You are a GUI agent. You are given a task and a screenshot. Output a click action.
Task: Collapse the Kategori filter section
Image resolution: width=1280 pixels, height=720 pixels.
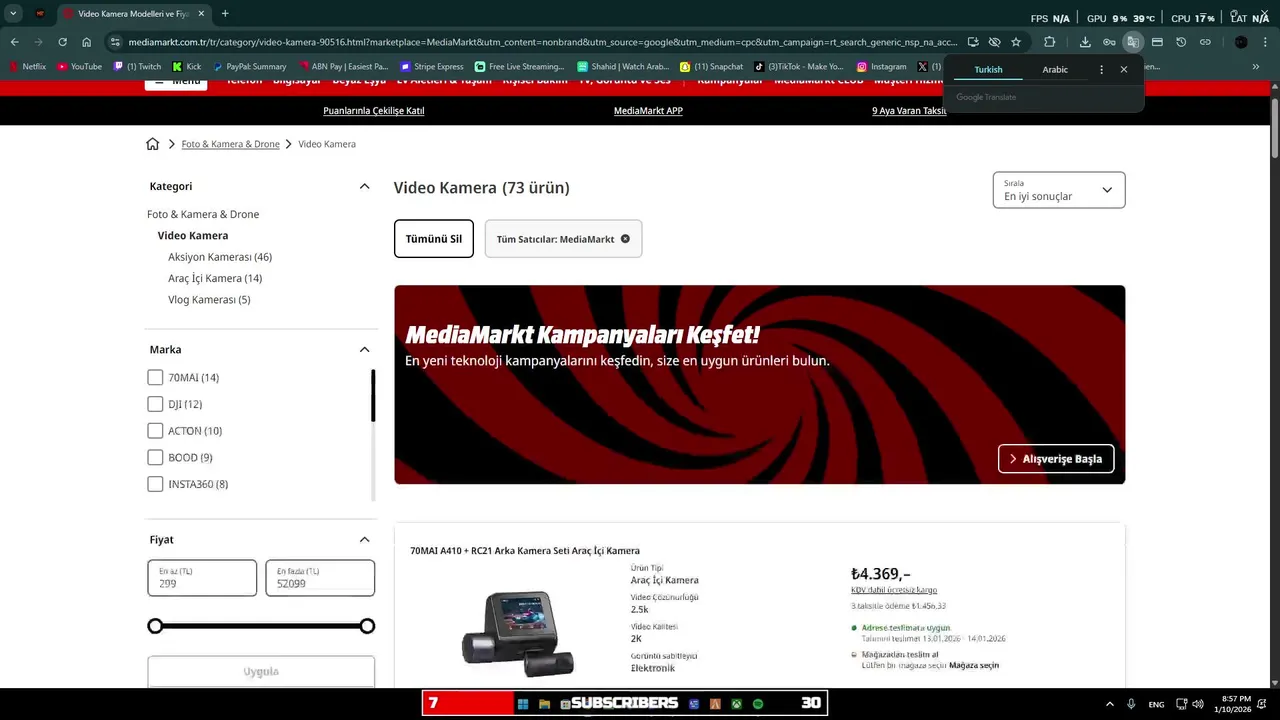pyautogui.click(x=364, y=186)
